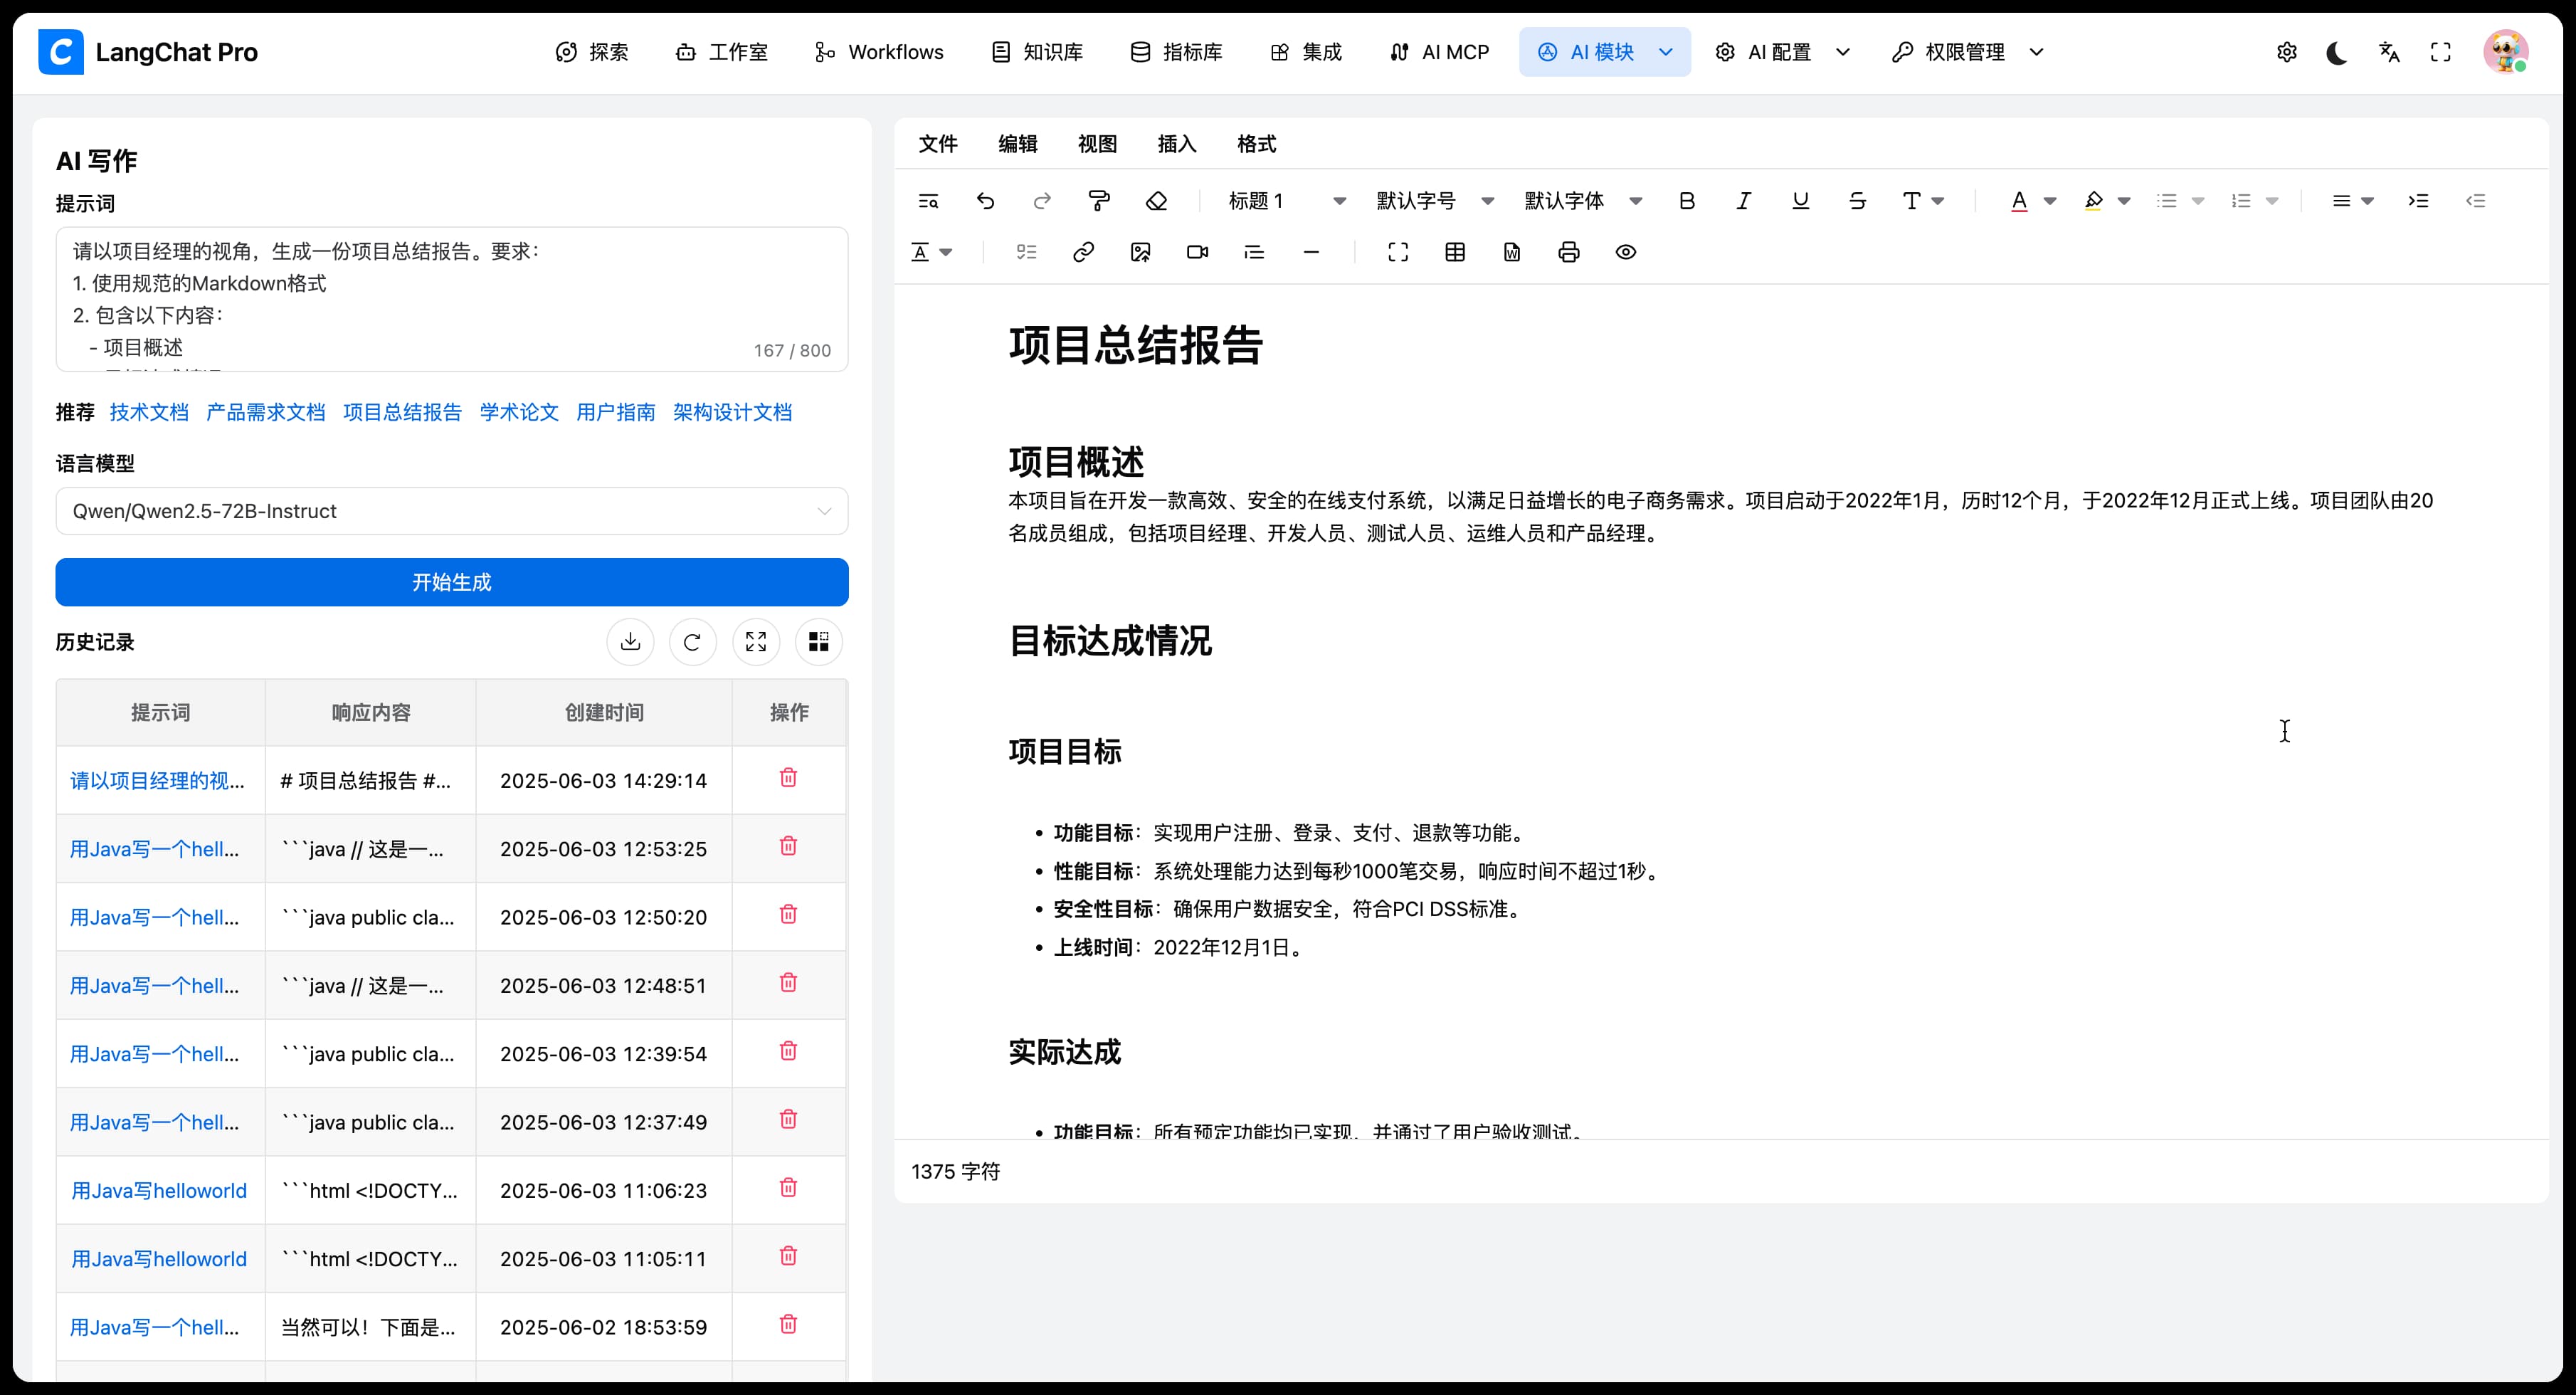Insert an image into the document
The width and height of the screenshot is (2576, 1395).
(x=1140, y=252)
